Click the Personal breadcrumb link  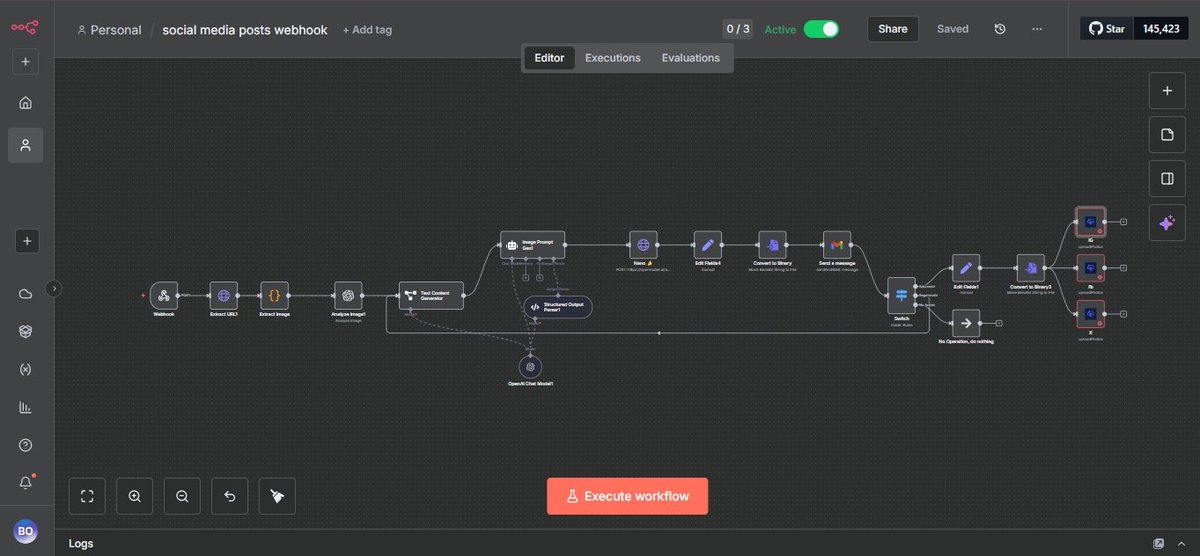[109, 30]
